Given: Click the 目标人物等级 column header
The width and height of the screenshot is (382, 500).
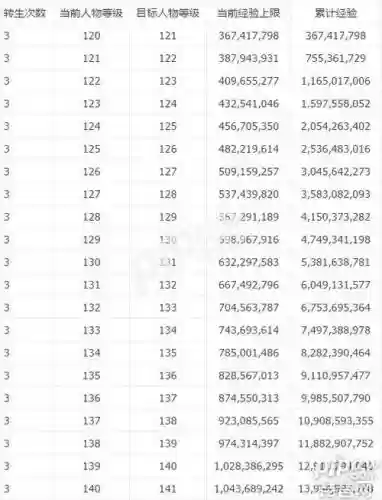Looking at the screenshot, I should point(168,13).
